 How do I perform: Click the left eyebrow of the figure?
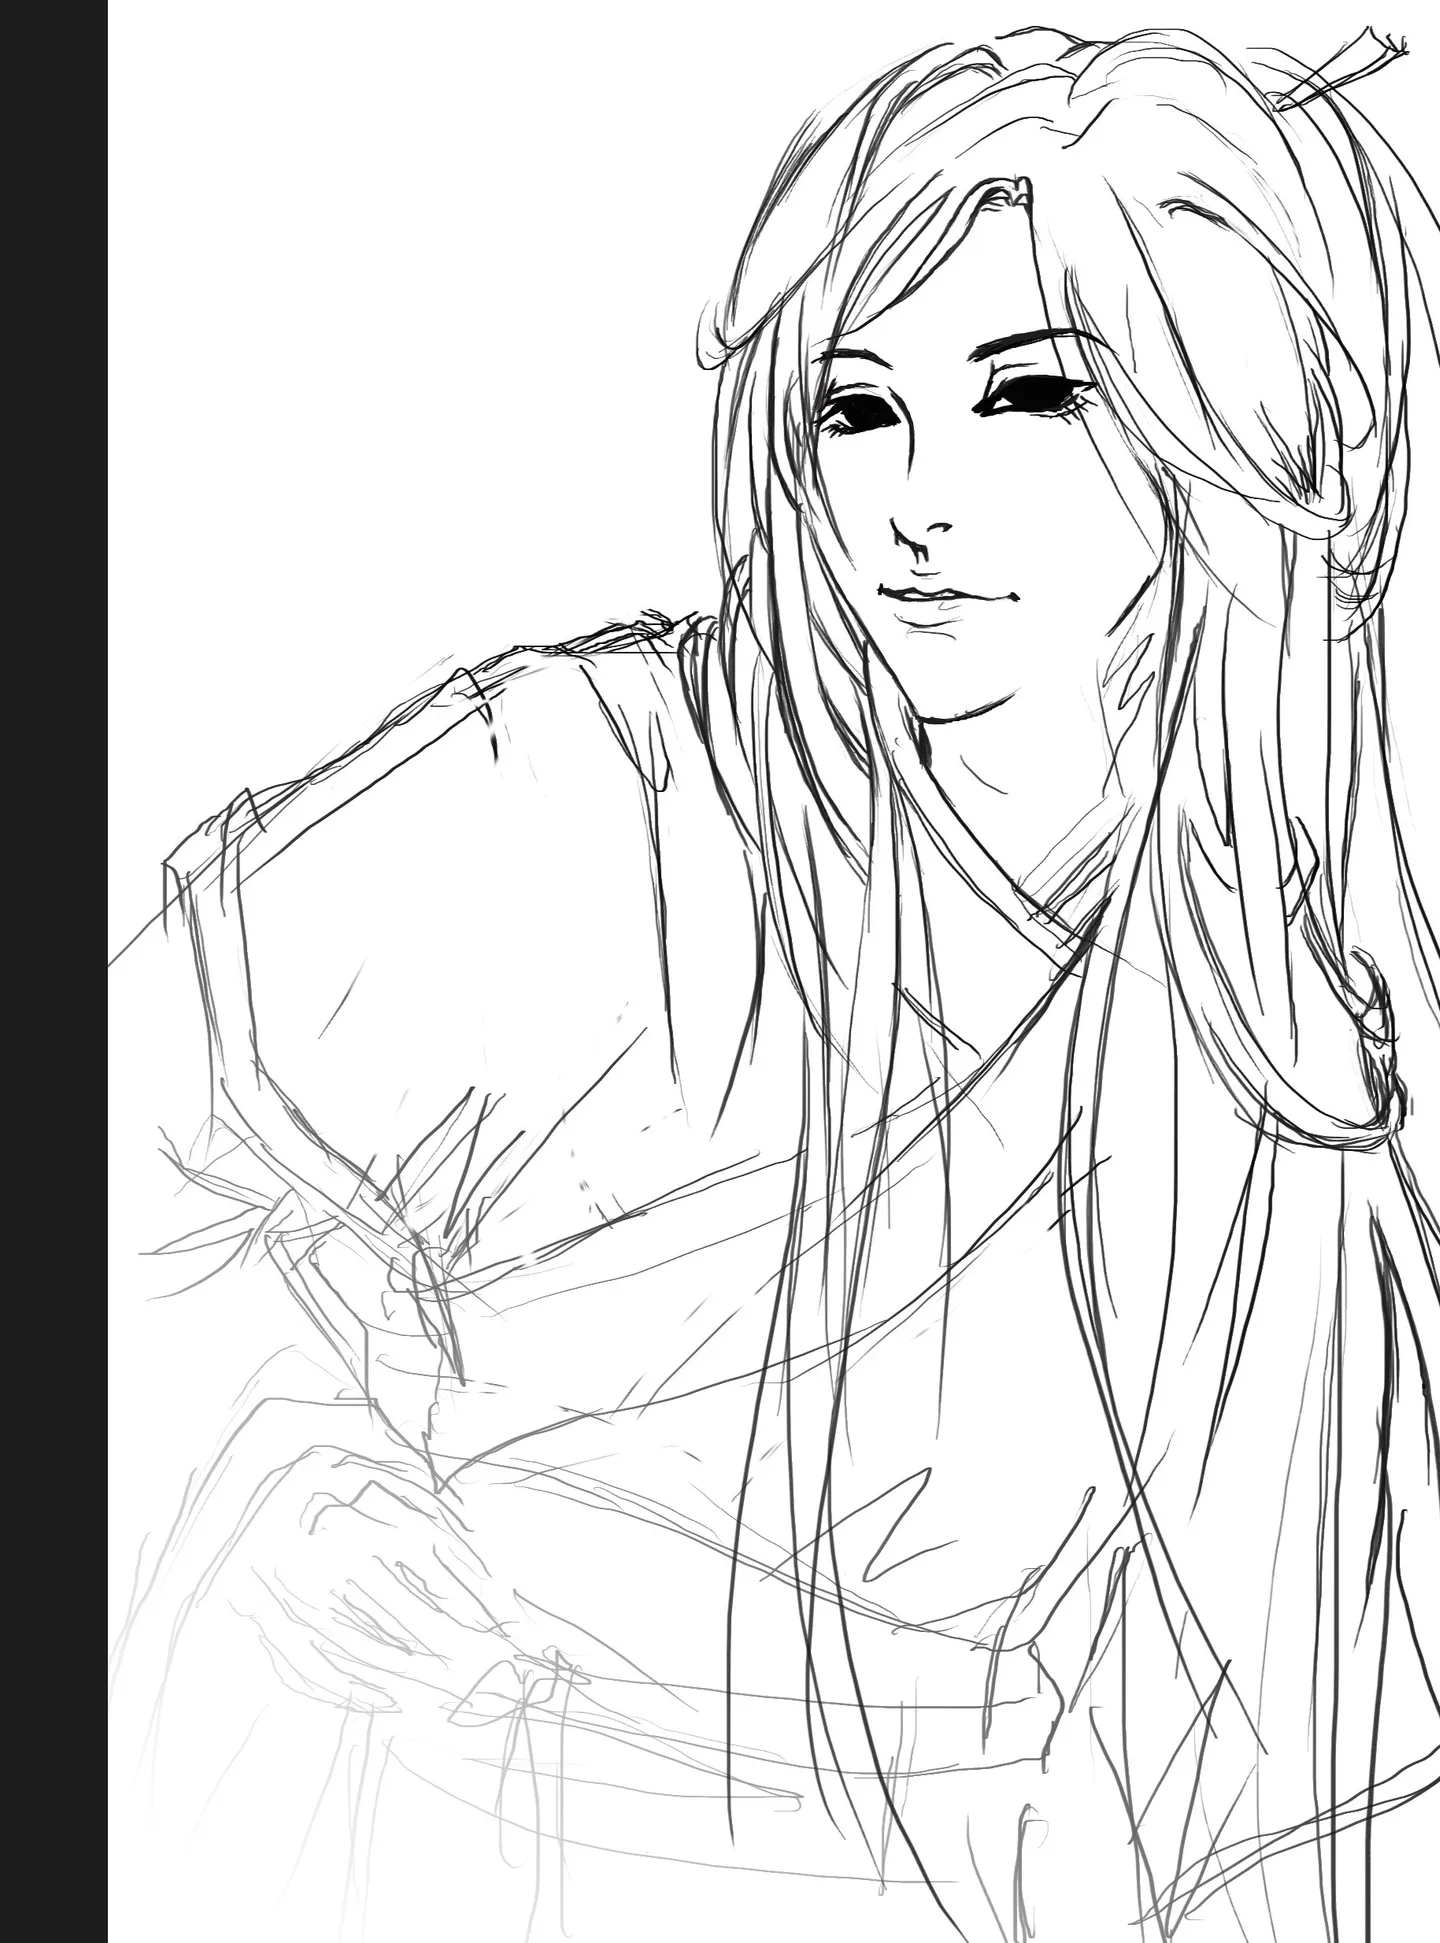[x=850, y=355]
